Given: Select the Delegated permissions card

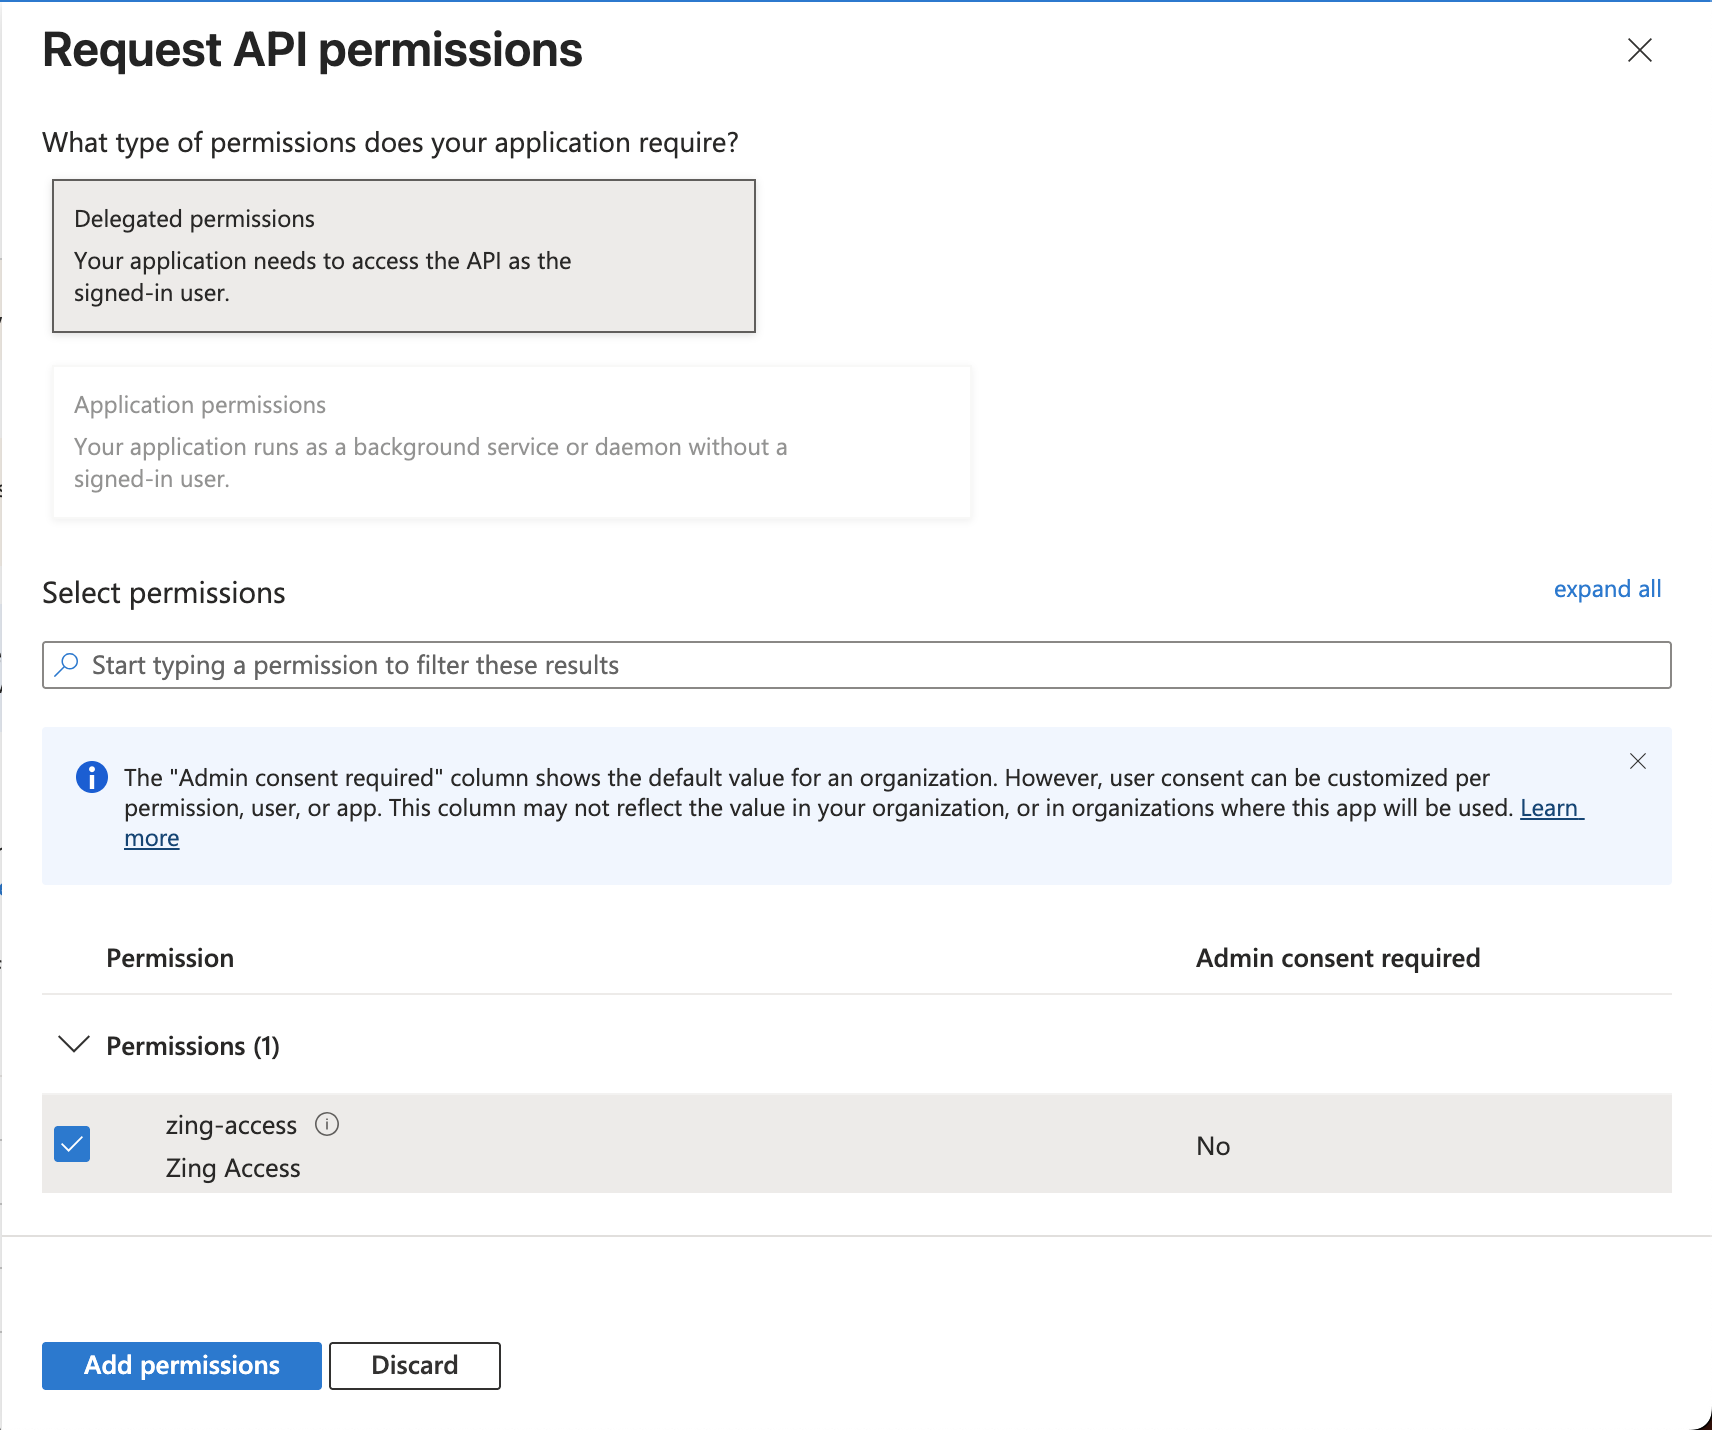Looking at the screenshot, I should [403, 256].
